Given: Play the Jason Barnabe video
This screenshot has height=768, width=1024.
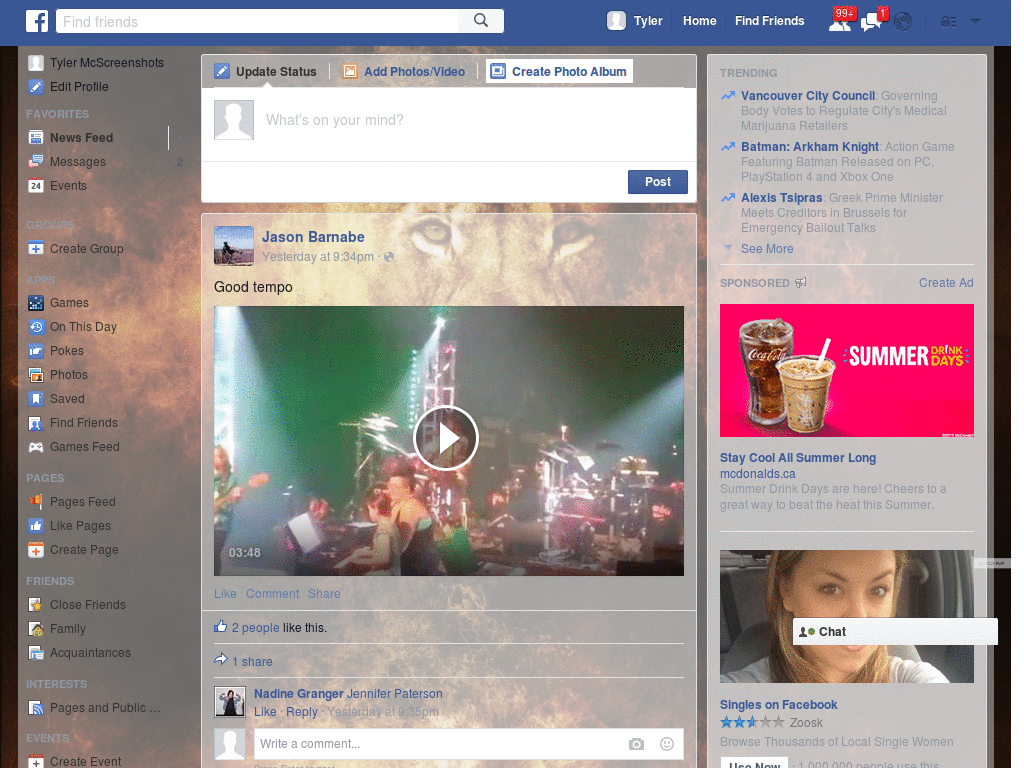Looking at the screenshot, I should coord(446,438).
